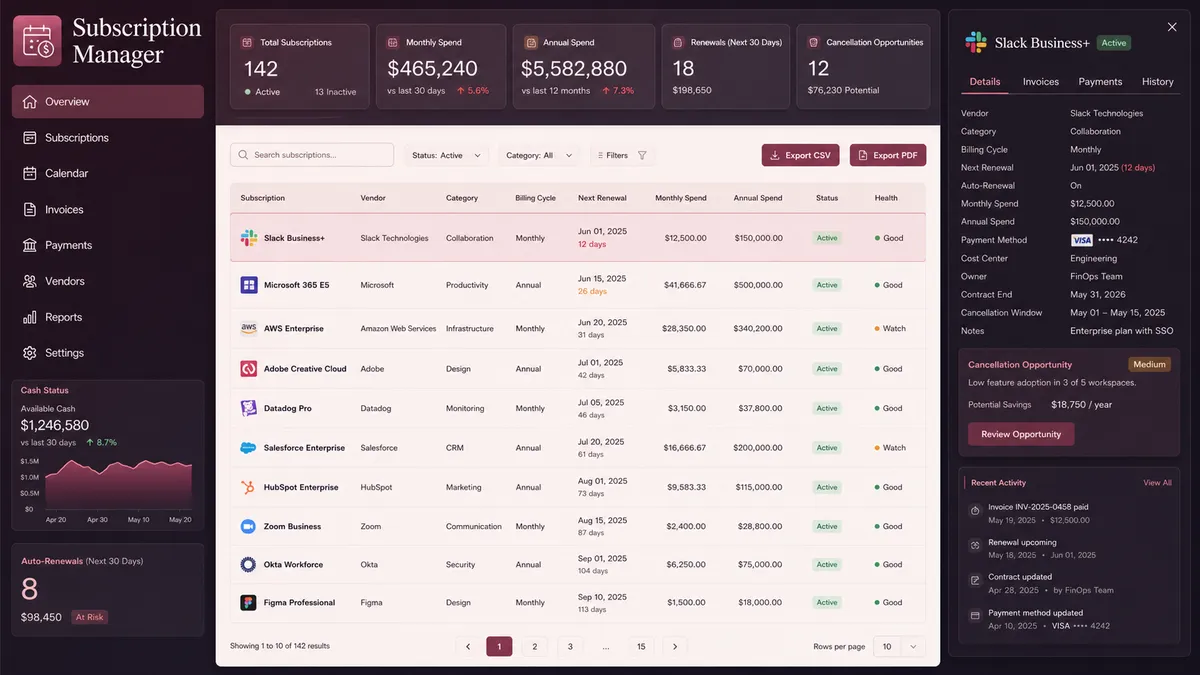1200x675 pixels.
Task: Go to page 2
Action: click(535, 647)
